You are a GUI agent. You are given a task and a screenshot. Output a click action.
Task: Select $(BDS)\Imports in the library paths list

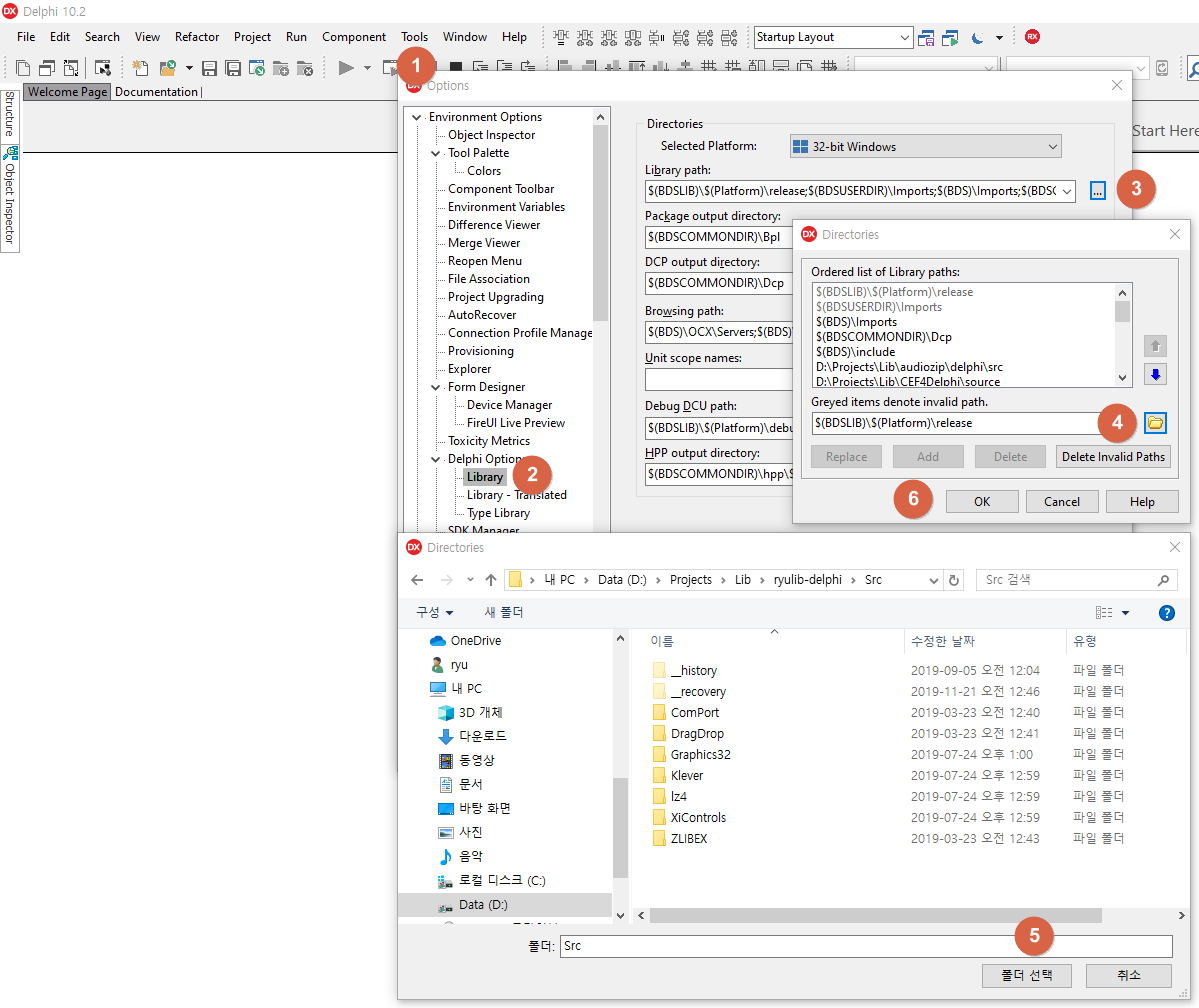[x=856, y=322]
